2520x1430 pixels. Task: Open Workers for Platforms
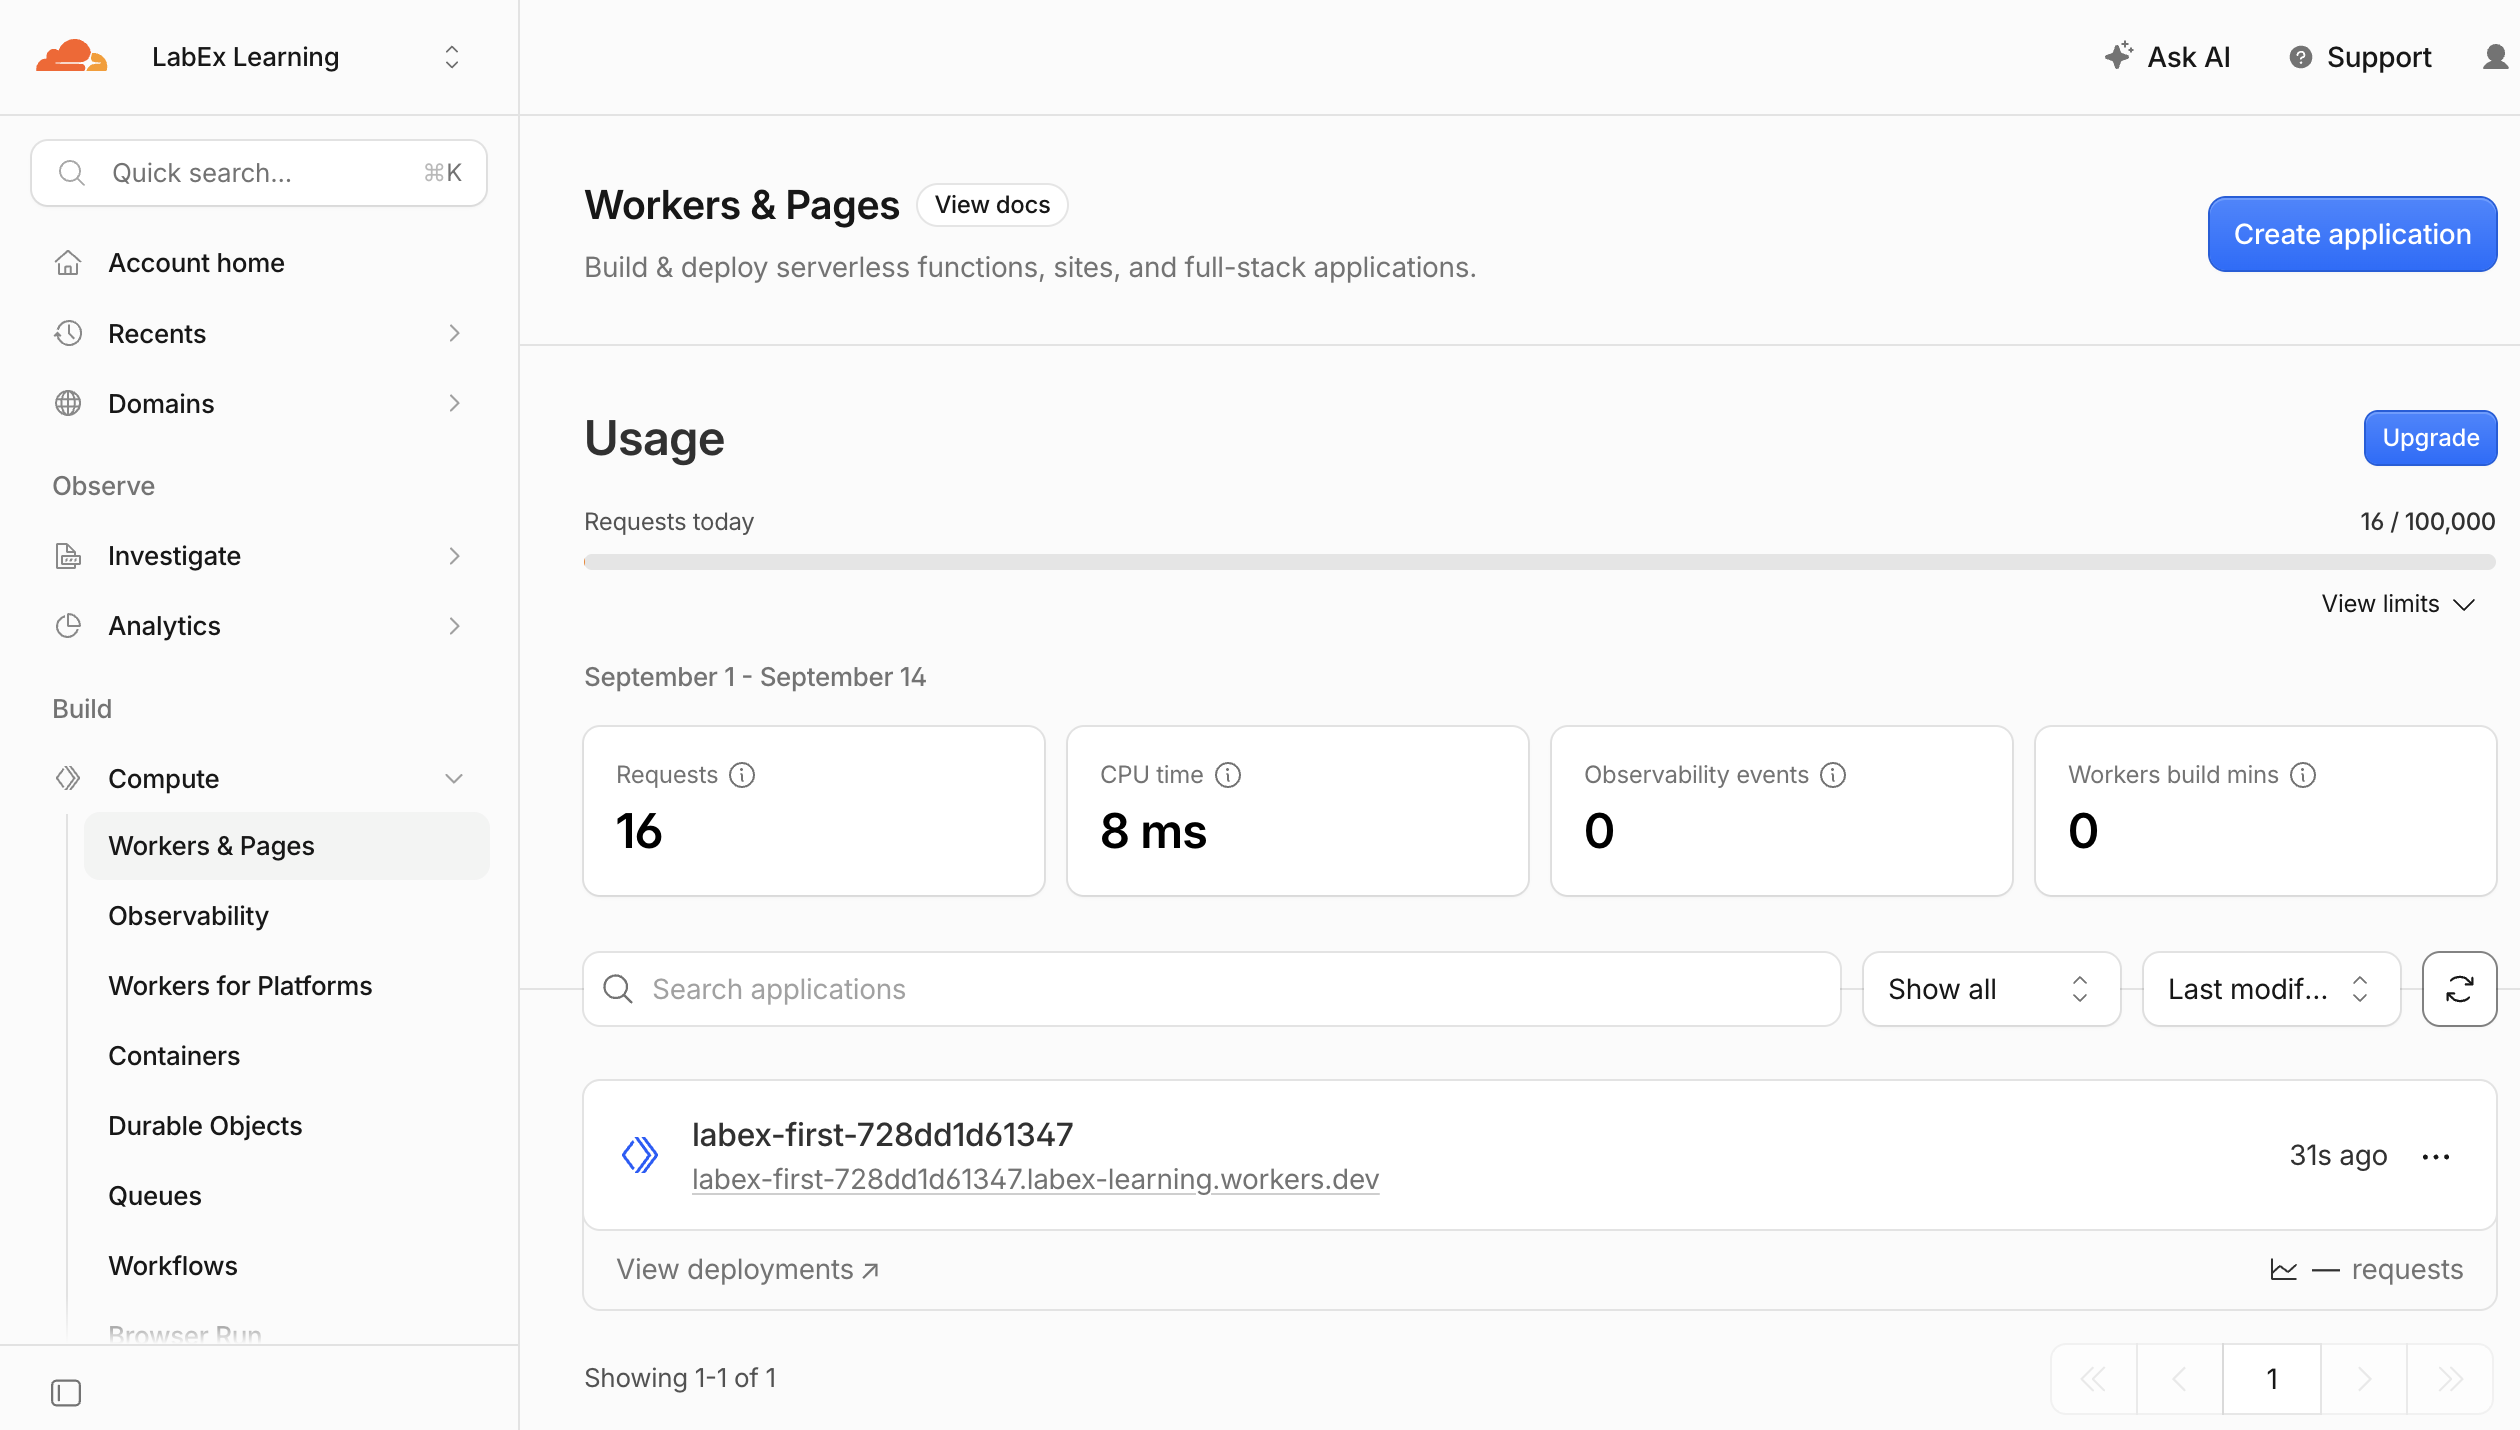pos(240,986)
